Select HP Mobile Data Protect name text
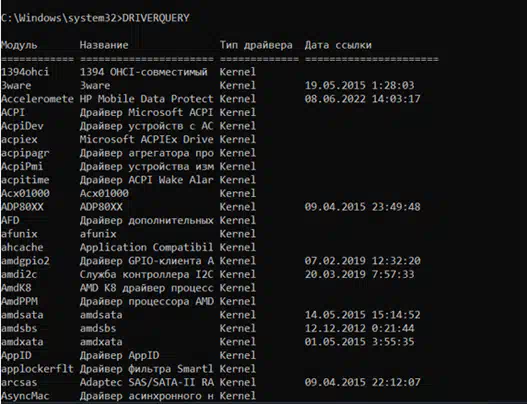Image resolution: width=527 pixels, height=404 pixels. click(x=147, y=99)
